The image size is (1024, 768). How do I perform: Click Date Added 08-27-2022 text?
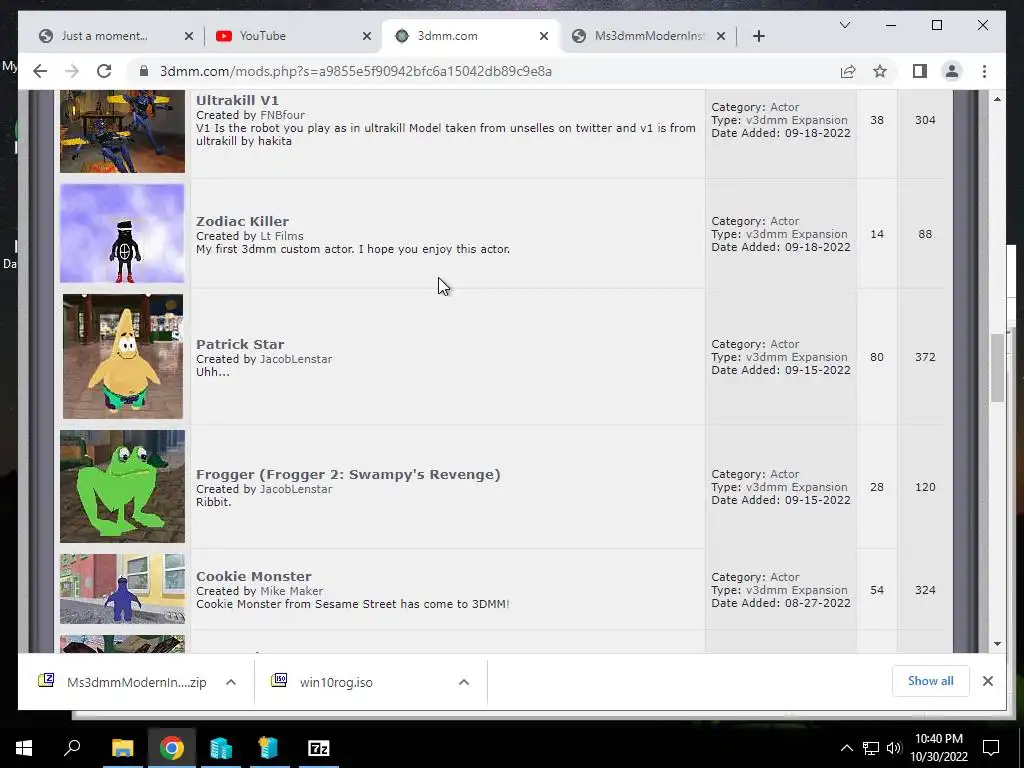click(x=781, y=603)
